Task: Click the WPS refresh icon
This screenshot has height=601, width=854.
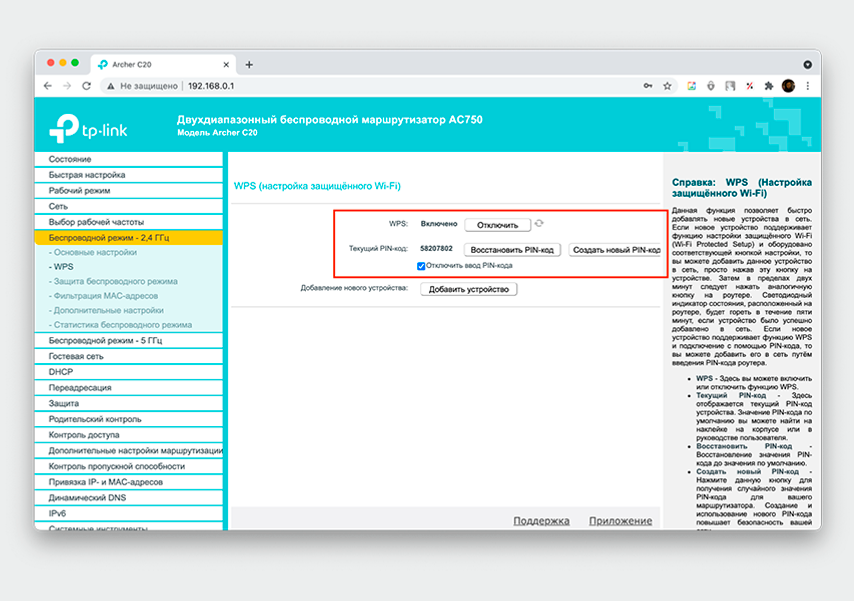Action: point(539,223)
